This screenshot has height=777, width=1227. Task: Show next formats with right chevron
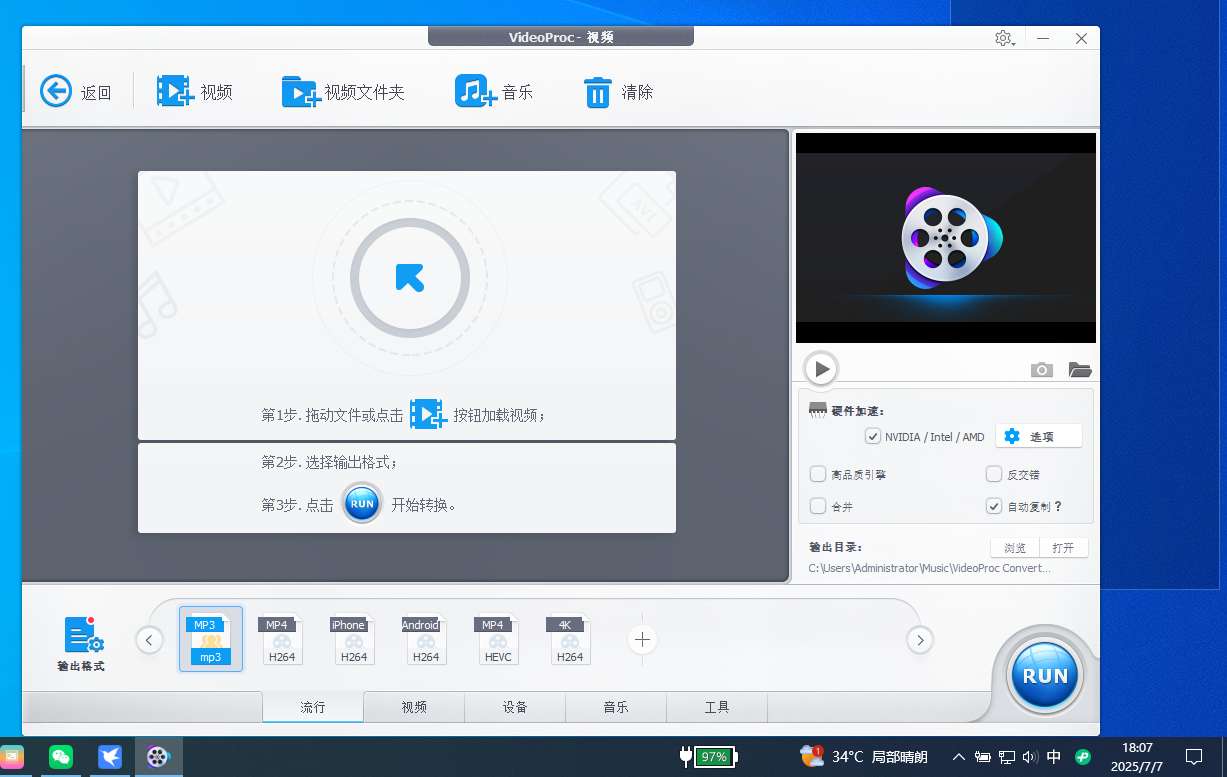tap(919, 640)
